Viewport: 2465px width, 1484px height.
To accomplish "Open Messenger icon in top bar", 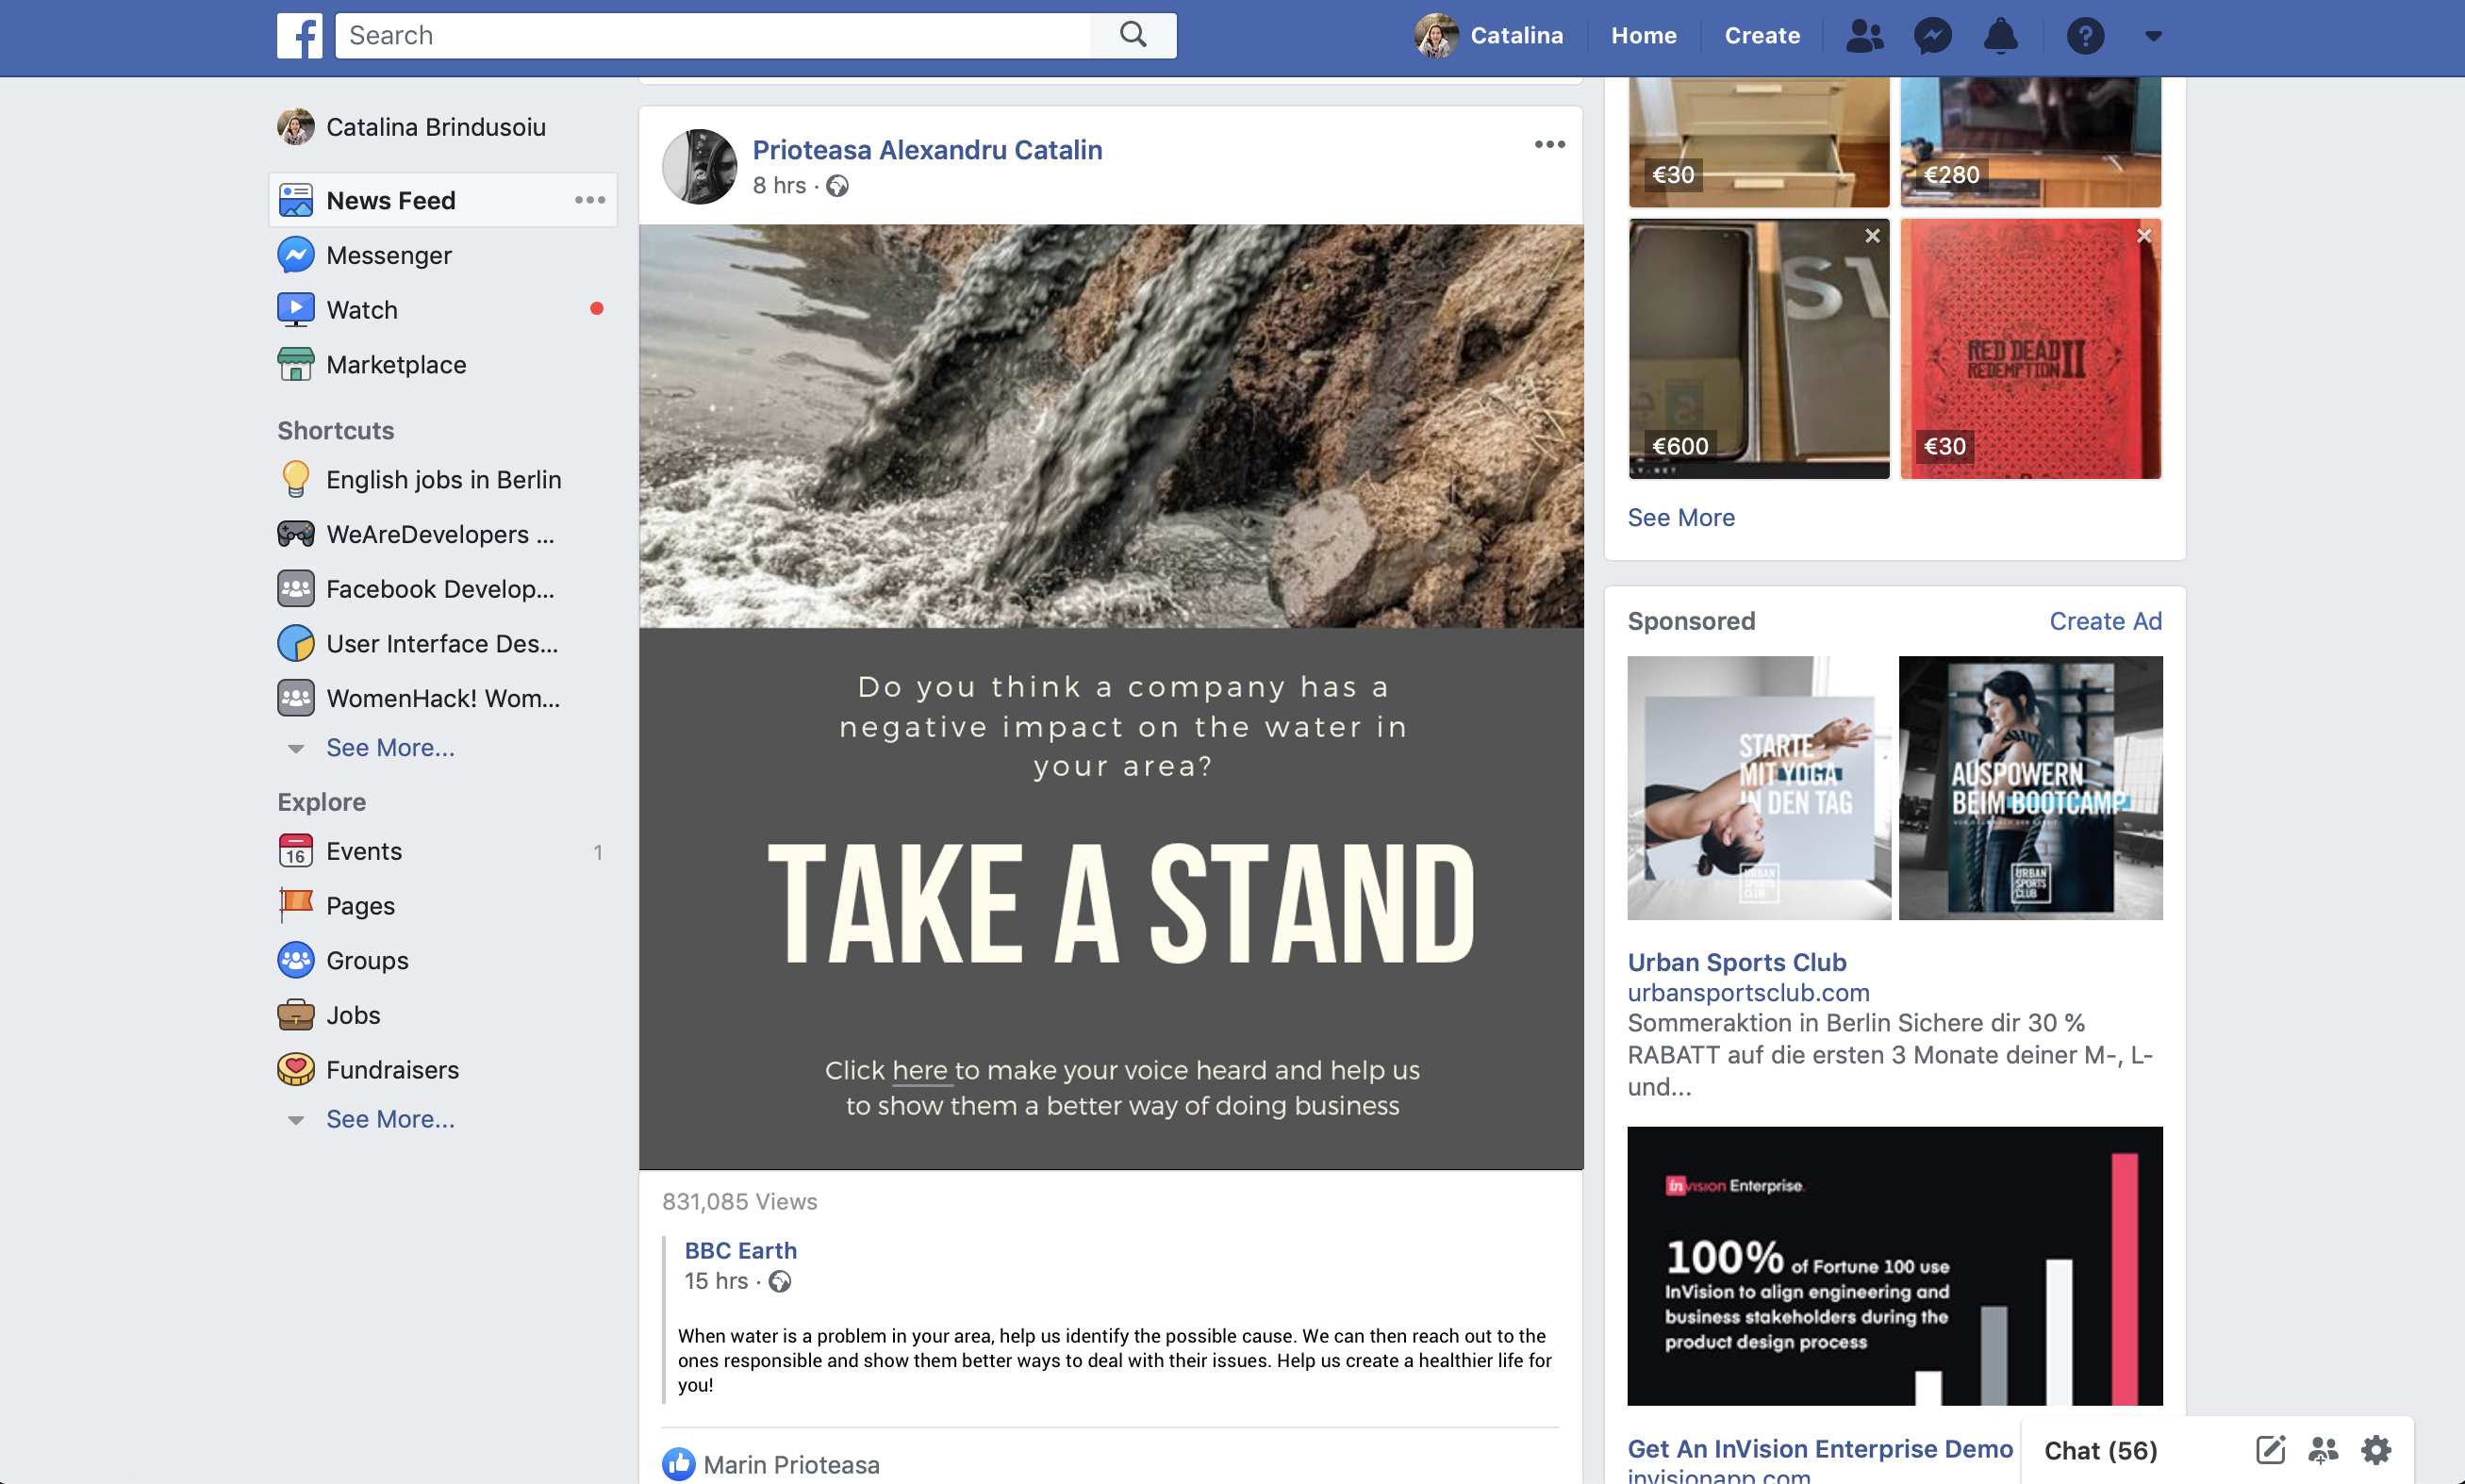I will coord(1932,36).
